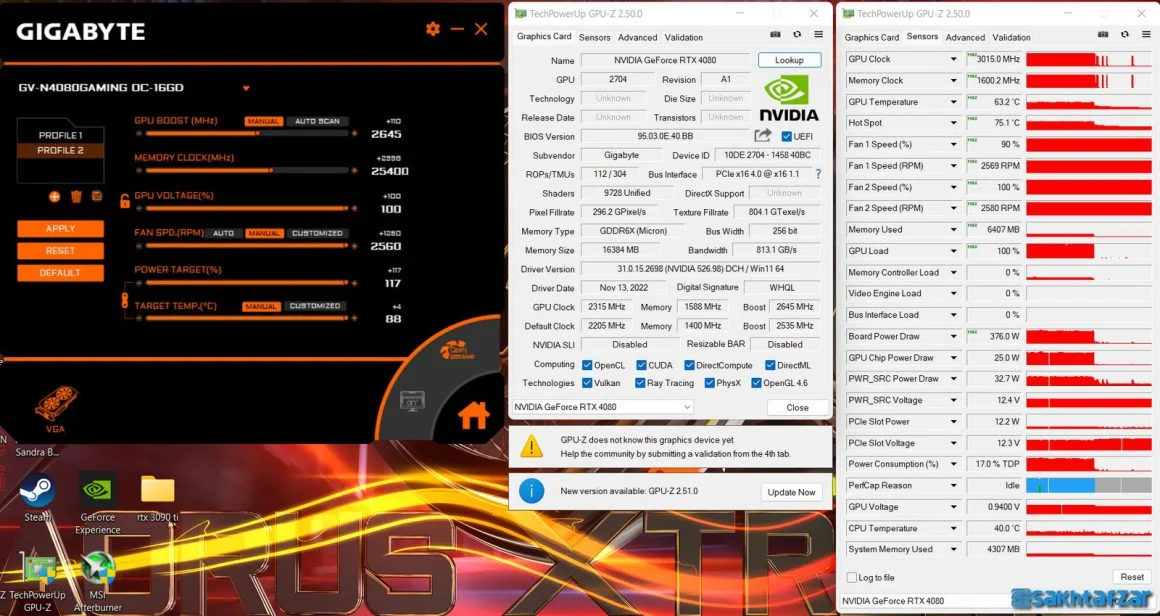Toggle the Vulkan checkbox
The height and width of the screenshot is (616, 1160).
click(x=587, y=383)
